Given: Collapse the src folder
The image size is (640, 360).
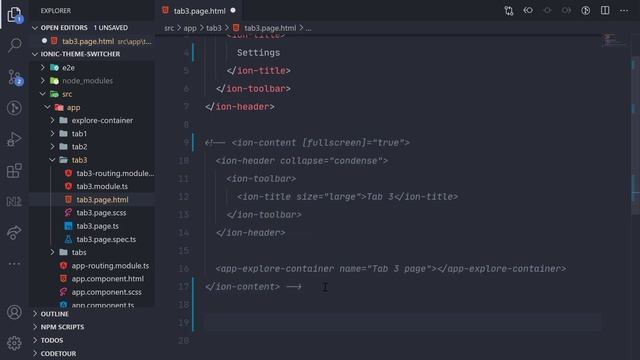Looking at the screenshot, I should click(43, 94).
